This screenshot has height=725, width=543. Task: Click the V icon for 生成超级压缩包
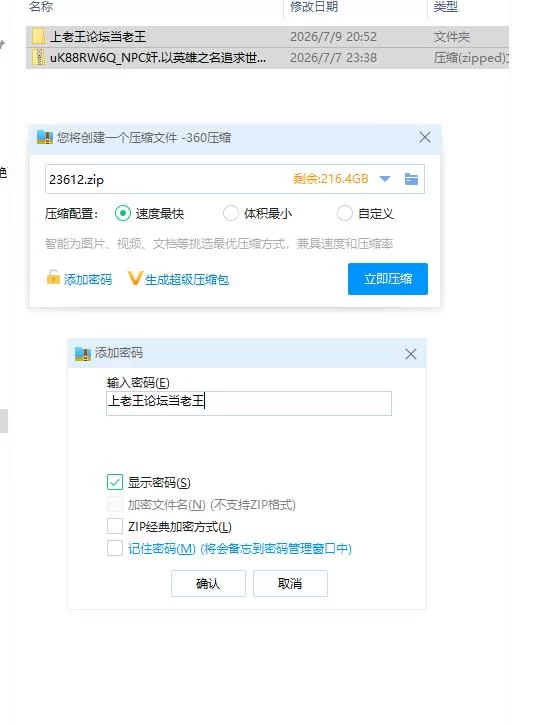(135, 278)
